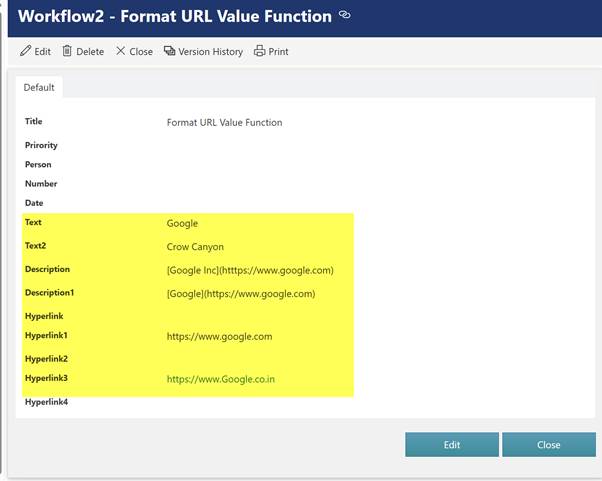
Task: Open the green https://www.Google.co.in link
Action: (x=220, y=380)
